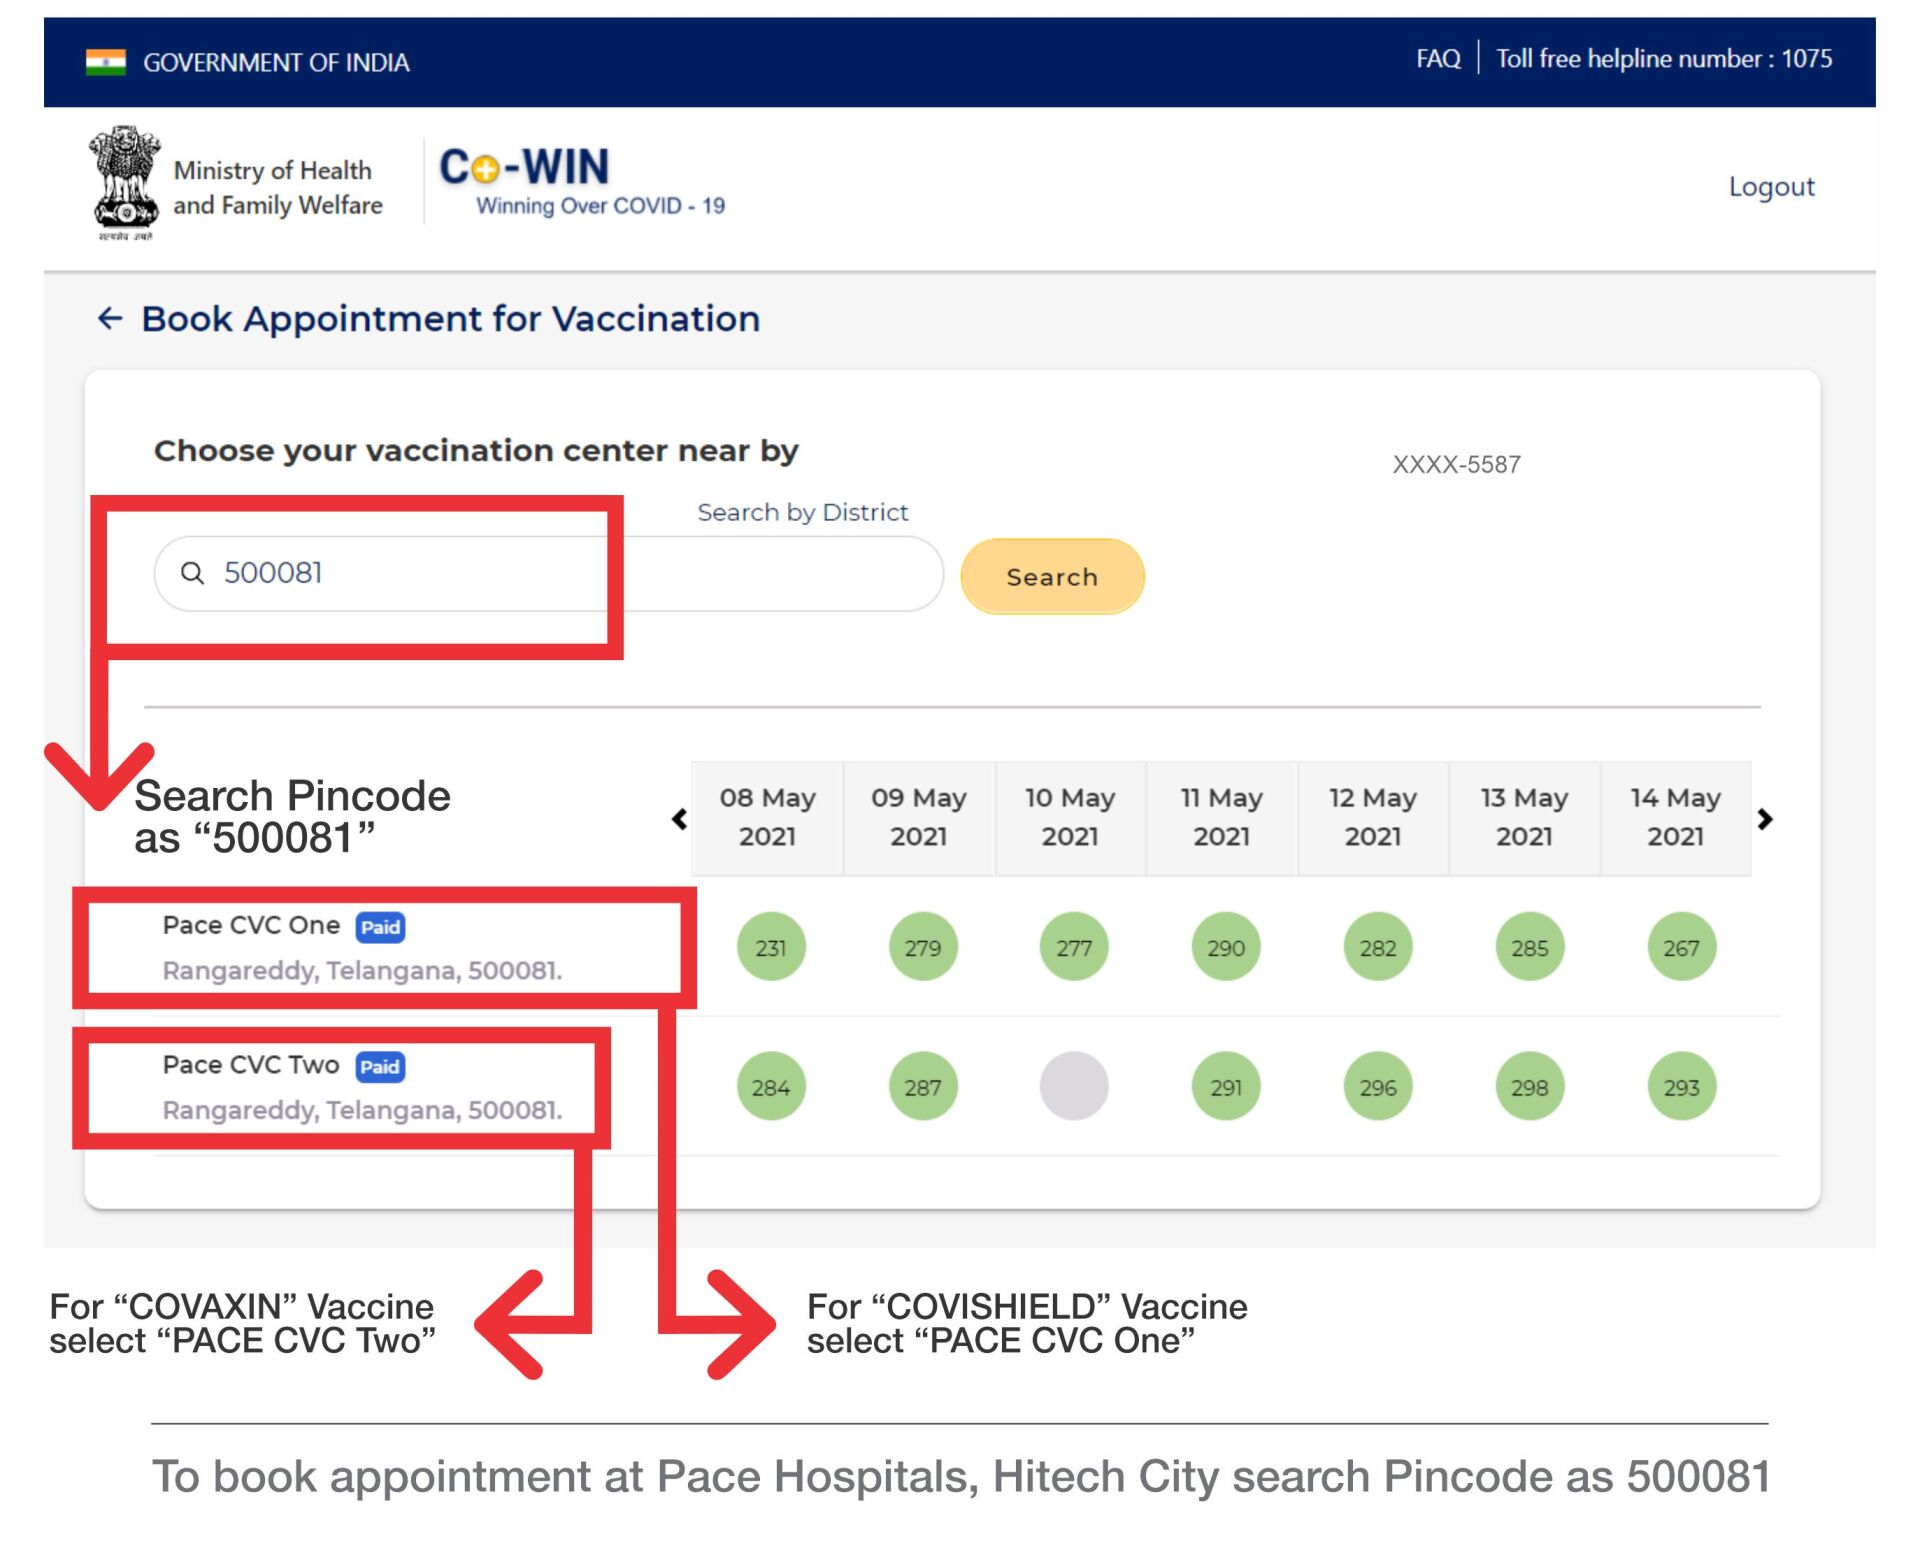Screen dimensions: 1920x1562
Task: Click the Pace CVC Two address text
Action: pos(362,1111)
